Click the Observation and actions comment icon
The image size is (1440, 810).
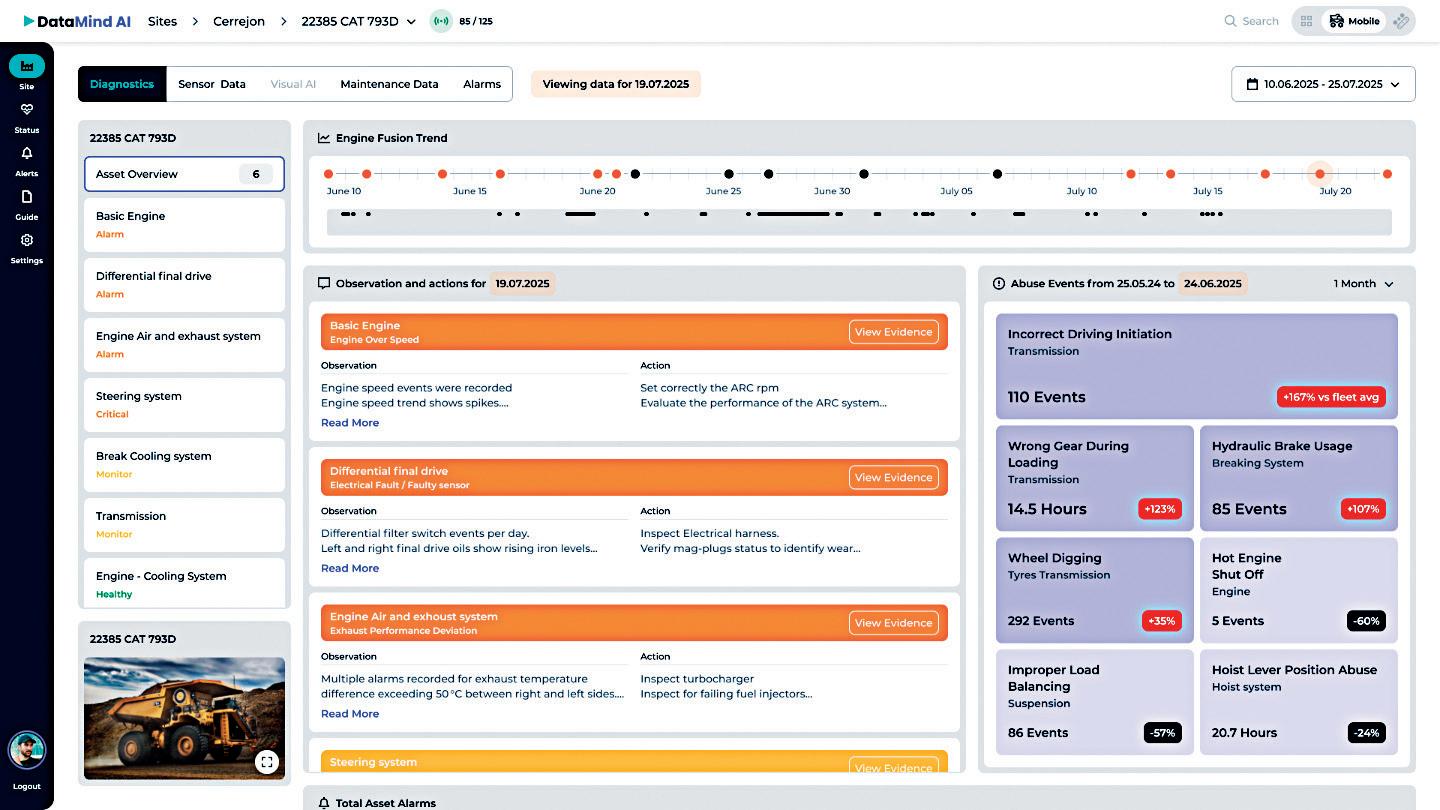324,283
